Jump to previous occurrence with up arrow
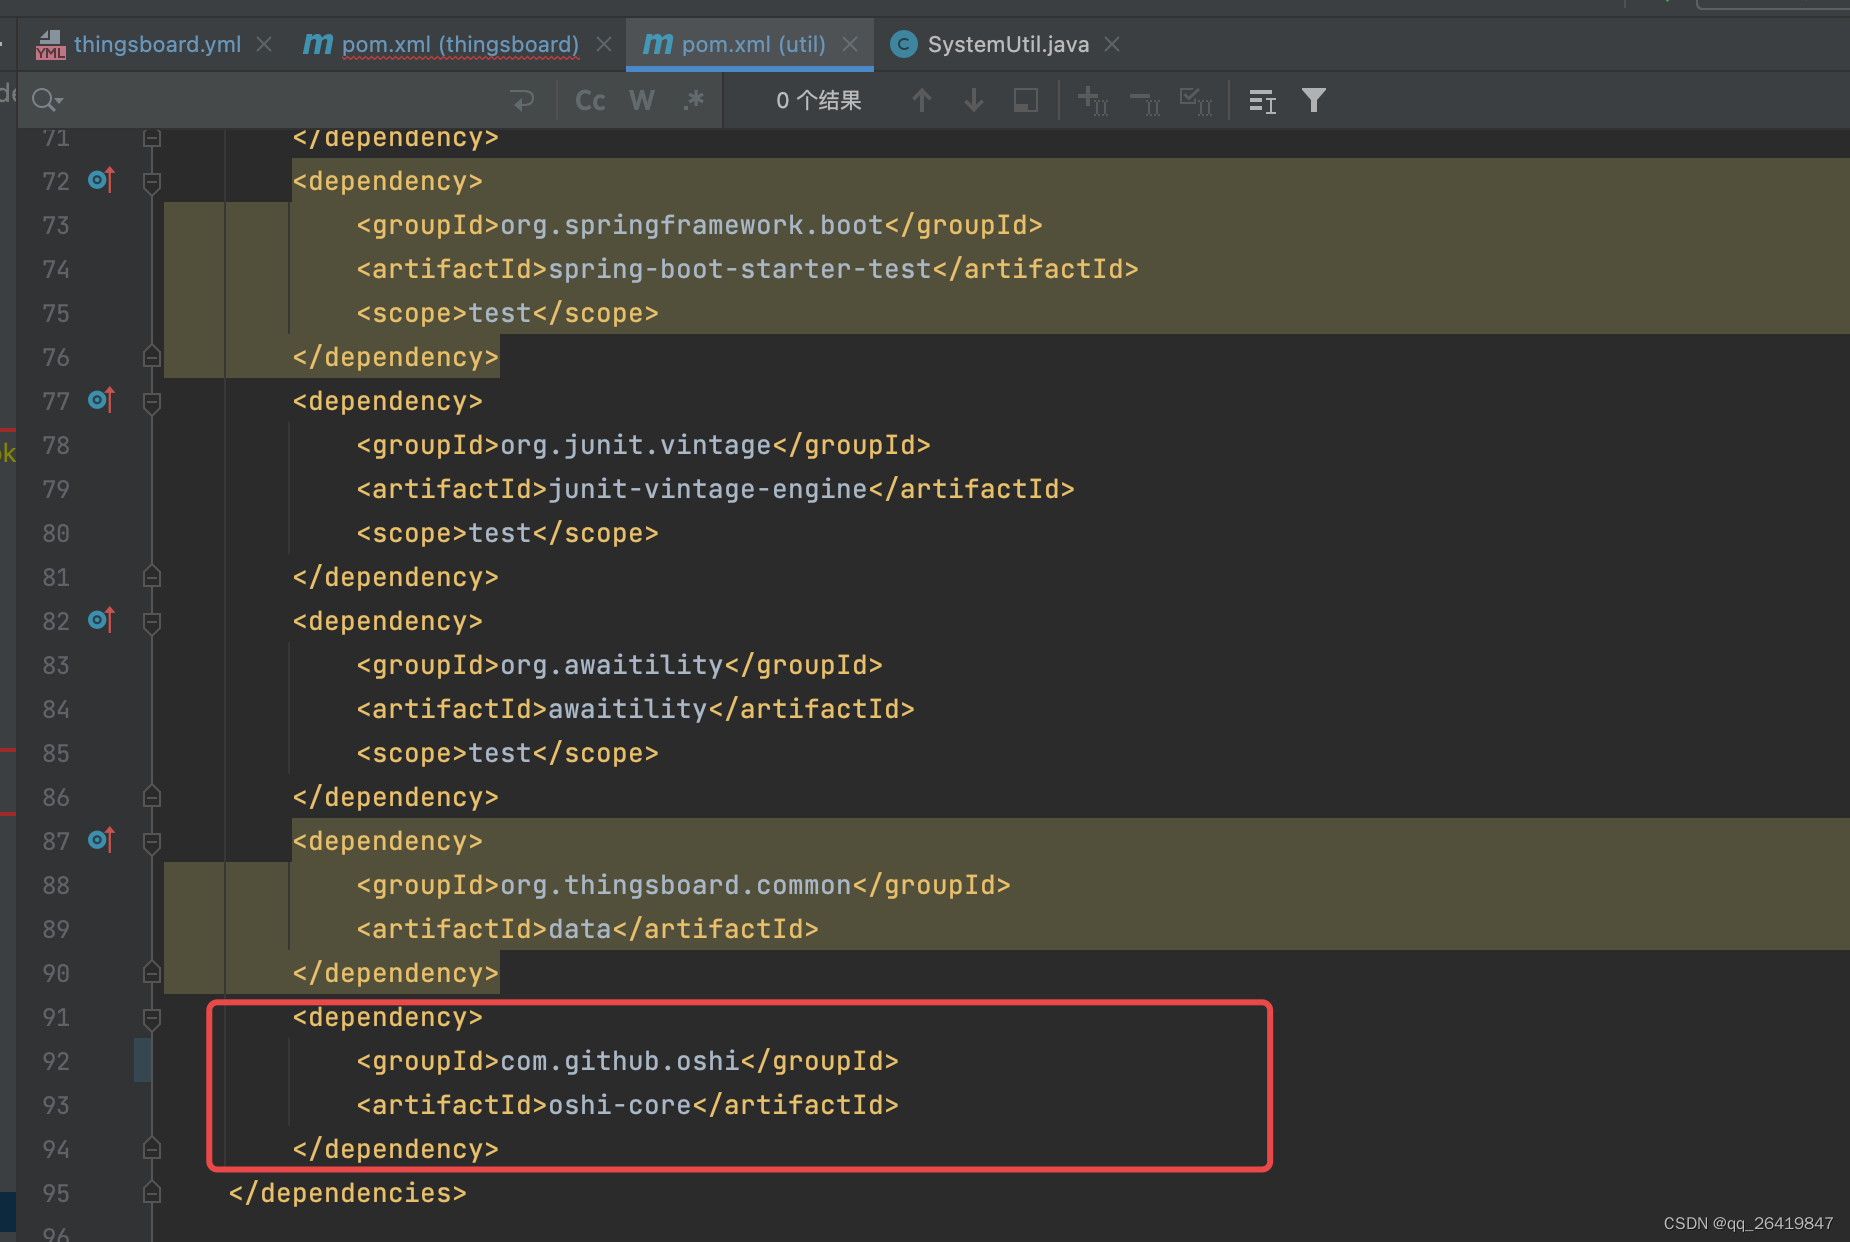 coord(921,100)
